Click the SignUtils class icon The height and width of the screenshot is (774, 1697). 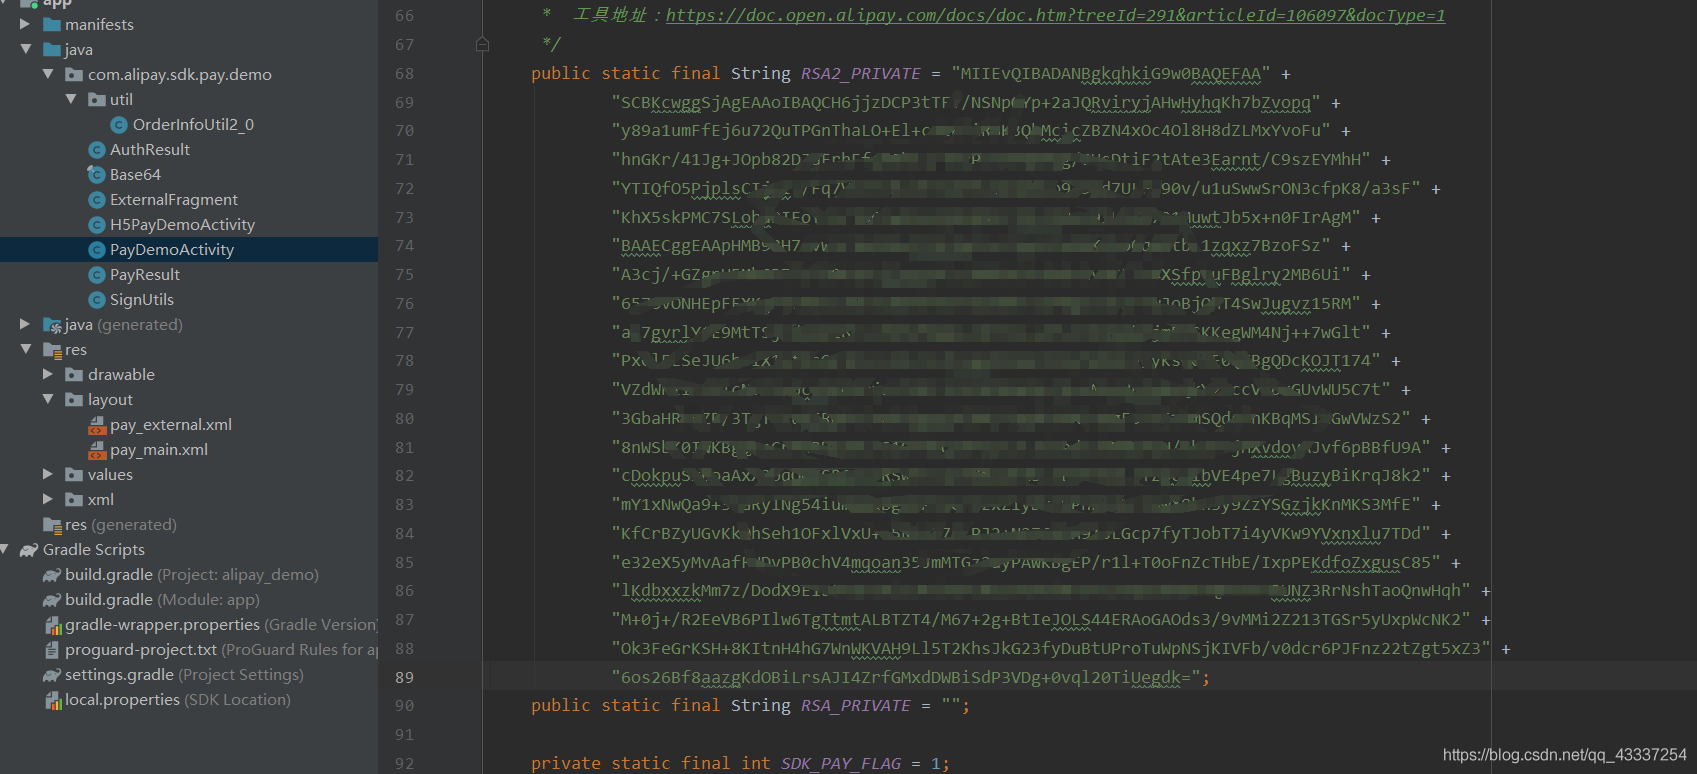(x=97, y=300)
